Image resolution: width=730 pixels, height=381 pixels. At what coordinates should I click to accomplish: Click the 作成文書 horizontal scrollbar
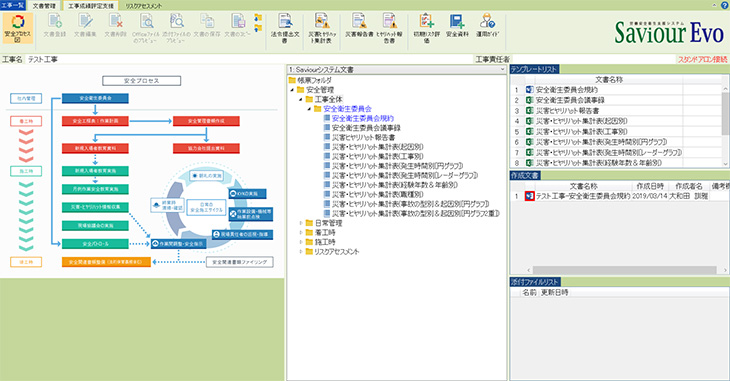pyautogui.click(x=627, y=270)
